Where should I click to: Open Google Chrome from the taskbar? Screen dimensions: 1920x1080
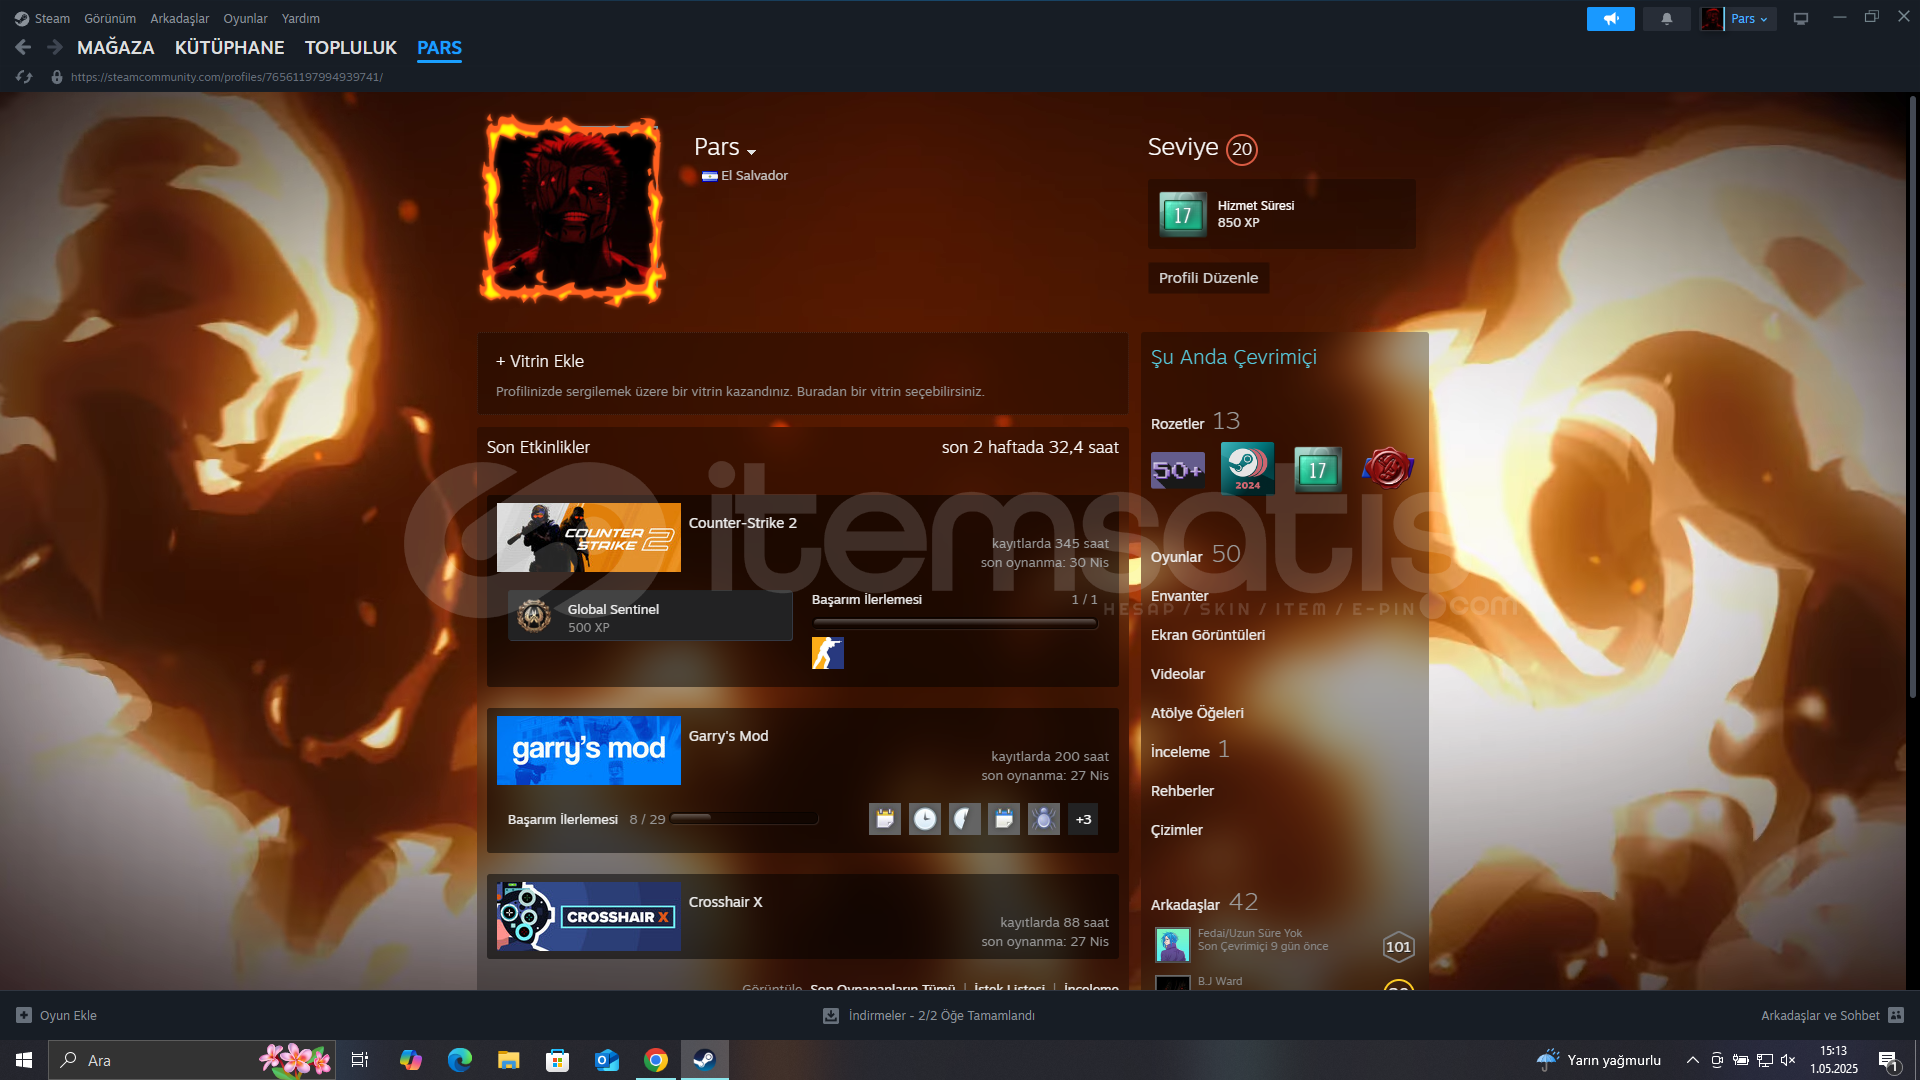pyautogui.click(x=656, y=1060)
